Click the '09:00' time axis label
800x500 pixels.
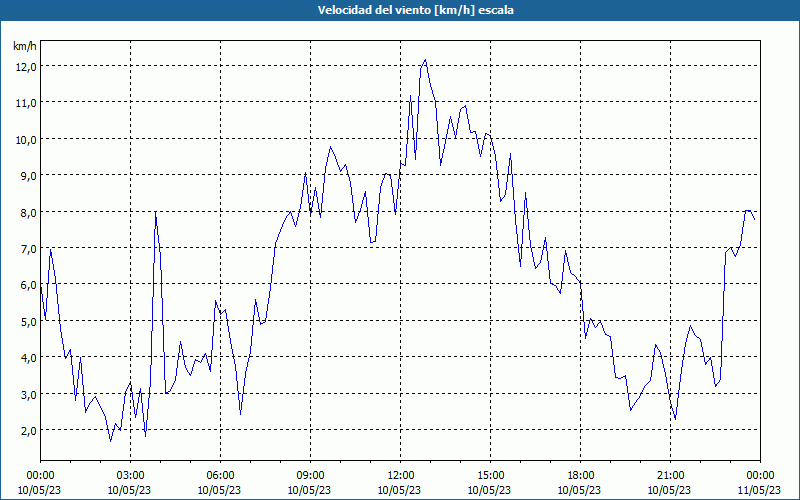click(x=310, y=476)
